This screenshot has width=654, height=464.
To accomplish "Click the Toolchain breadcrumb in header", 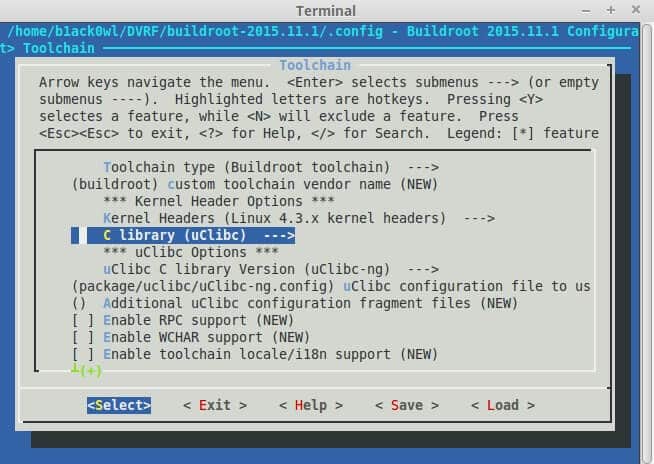I will [59, 48].
